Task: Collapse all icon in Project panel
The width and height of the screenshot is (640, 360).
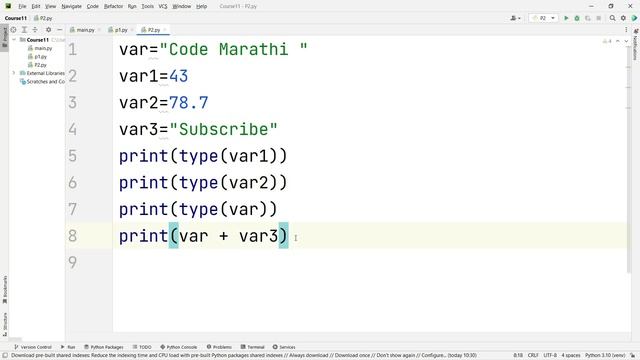Action: tap(35, 30)
